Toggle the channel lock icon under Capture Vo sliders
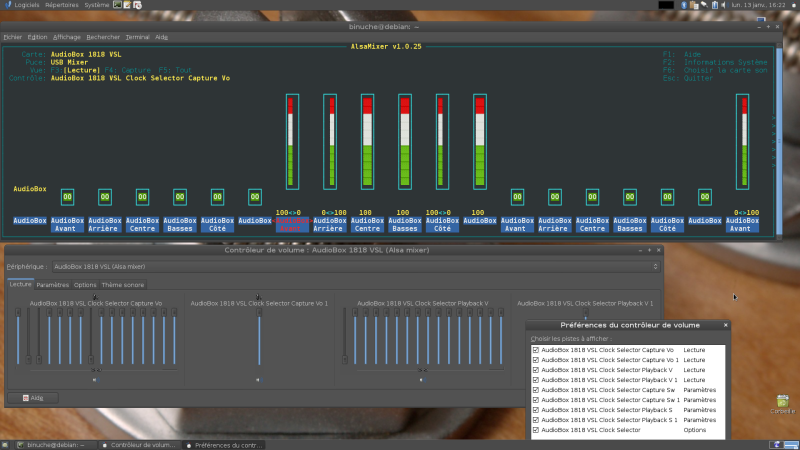 [96, 370]
